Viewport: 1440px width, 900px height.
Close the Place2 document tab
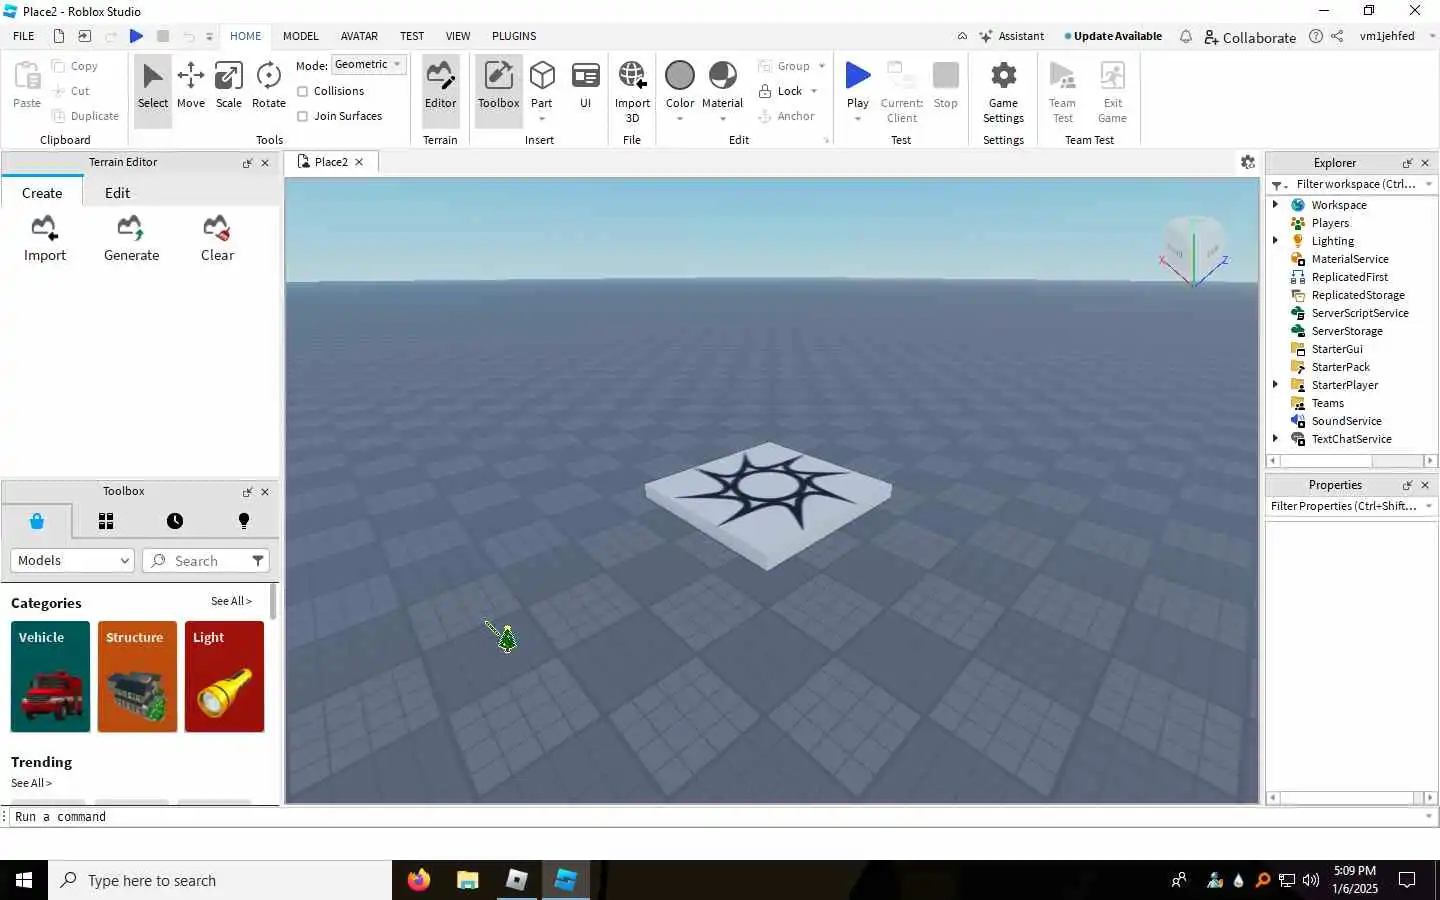(x=359, y=162)
